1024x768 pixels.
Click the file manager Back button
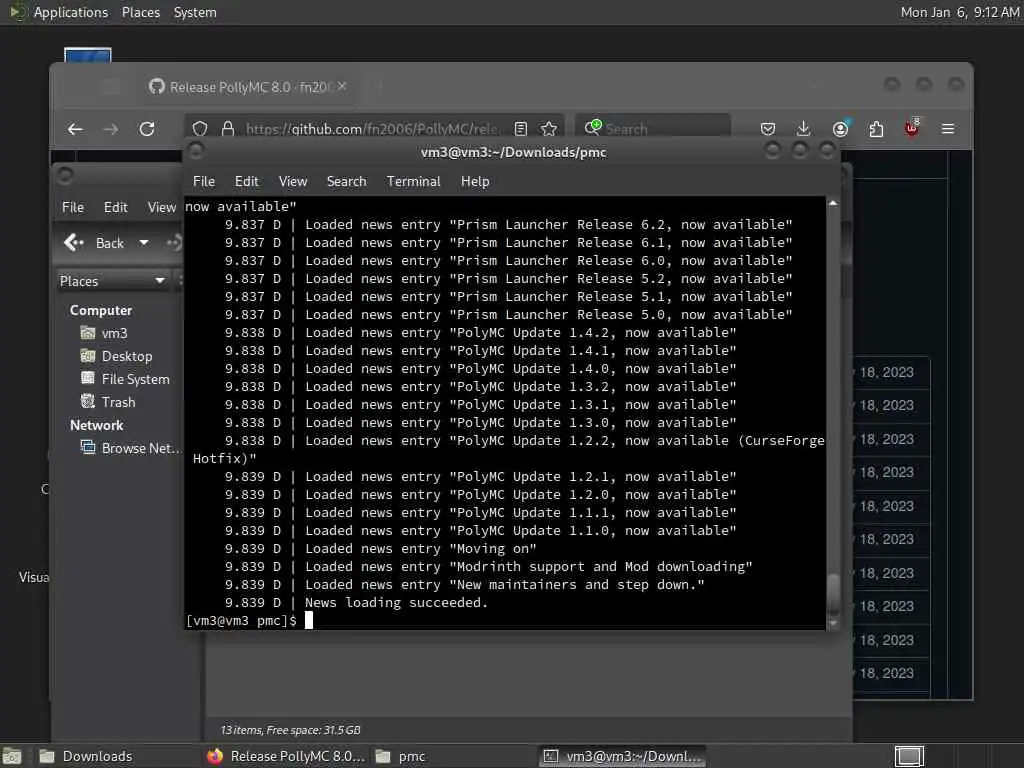tap(94, 243)
